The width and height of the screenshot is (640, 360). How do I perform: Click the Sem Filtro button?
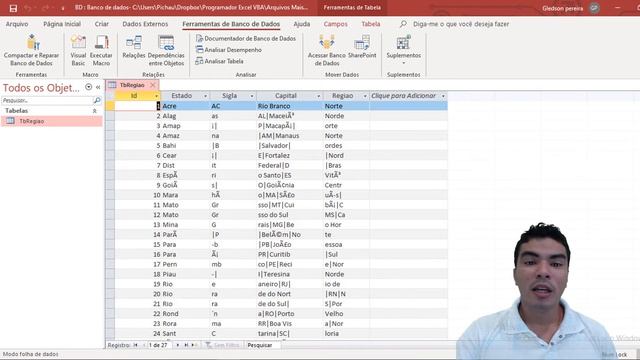(x=222, y=345)
